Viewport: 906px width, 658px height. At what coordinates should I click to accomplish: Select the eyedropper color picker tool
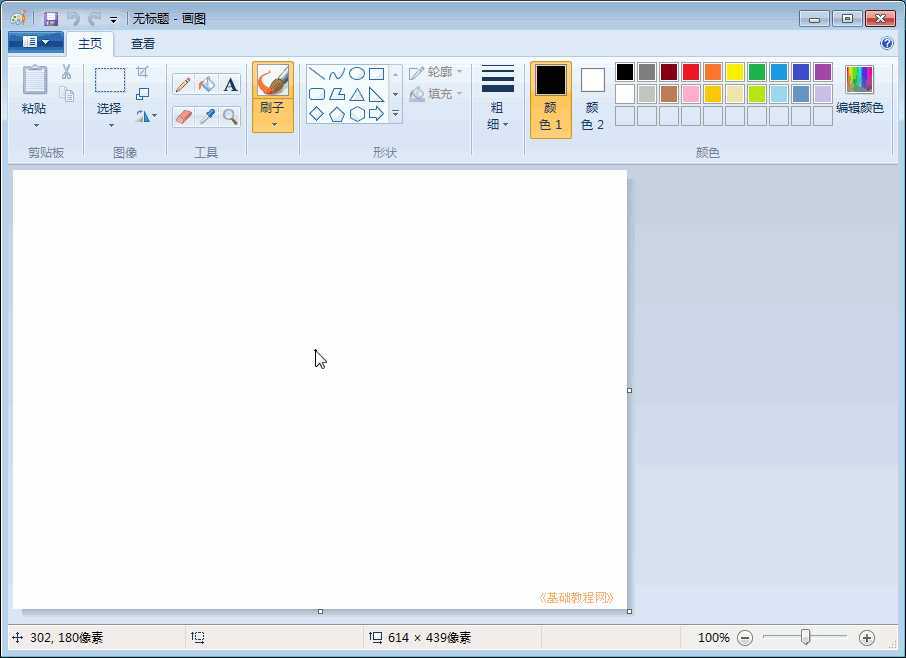click(x=206, y=116)
